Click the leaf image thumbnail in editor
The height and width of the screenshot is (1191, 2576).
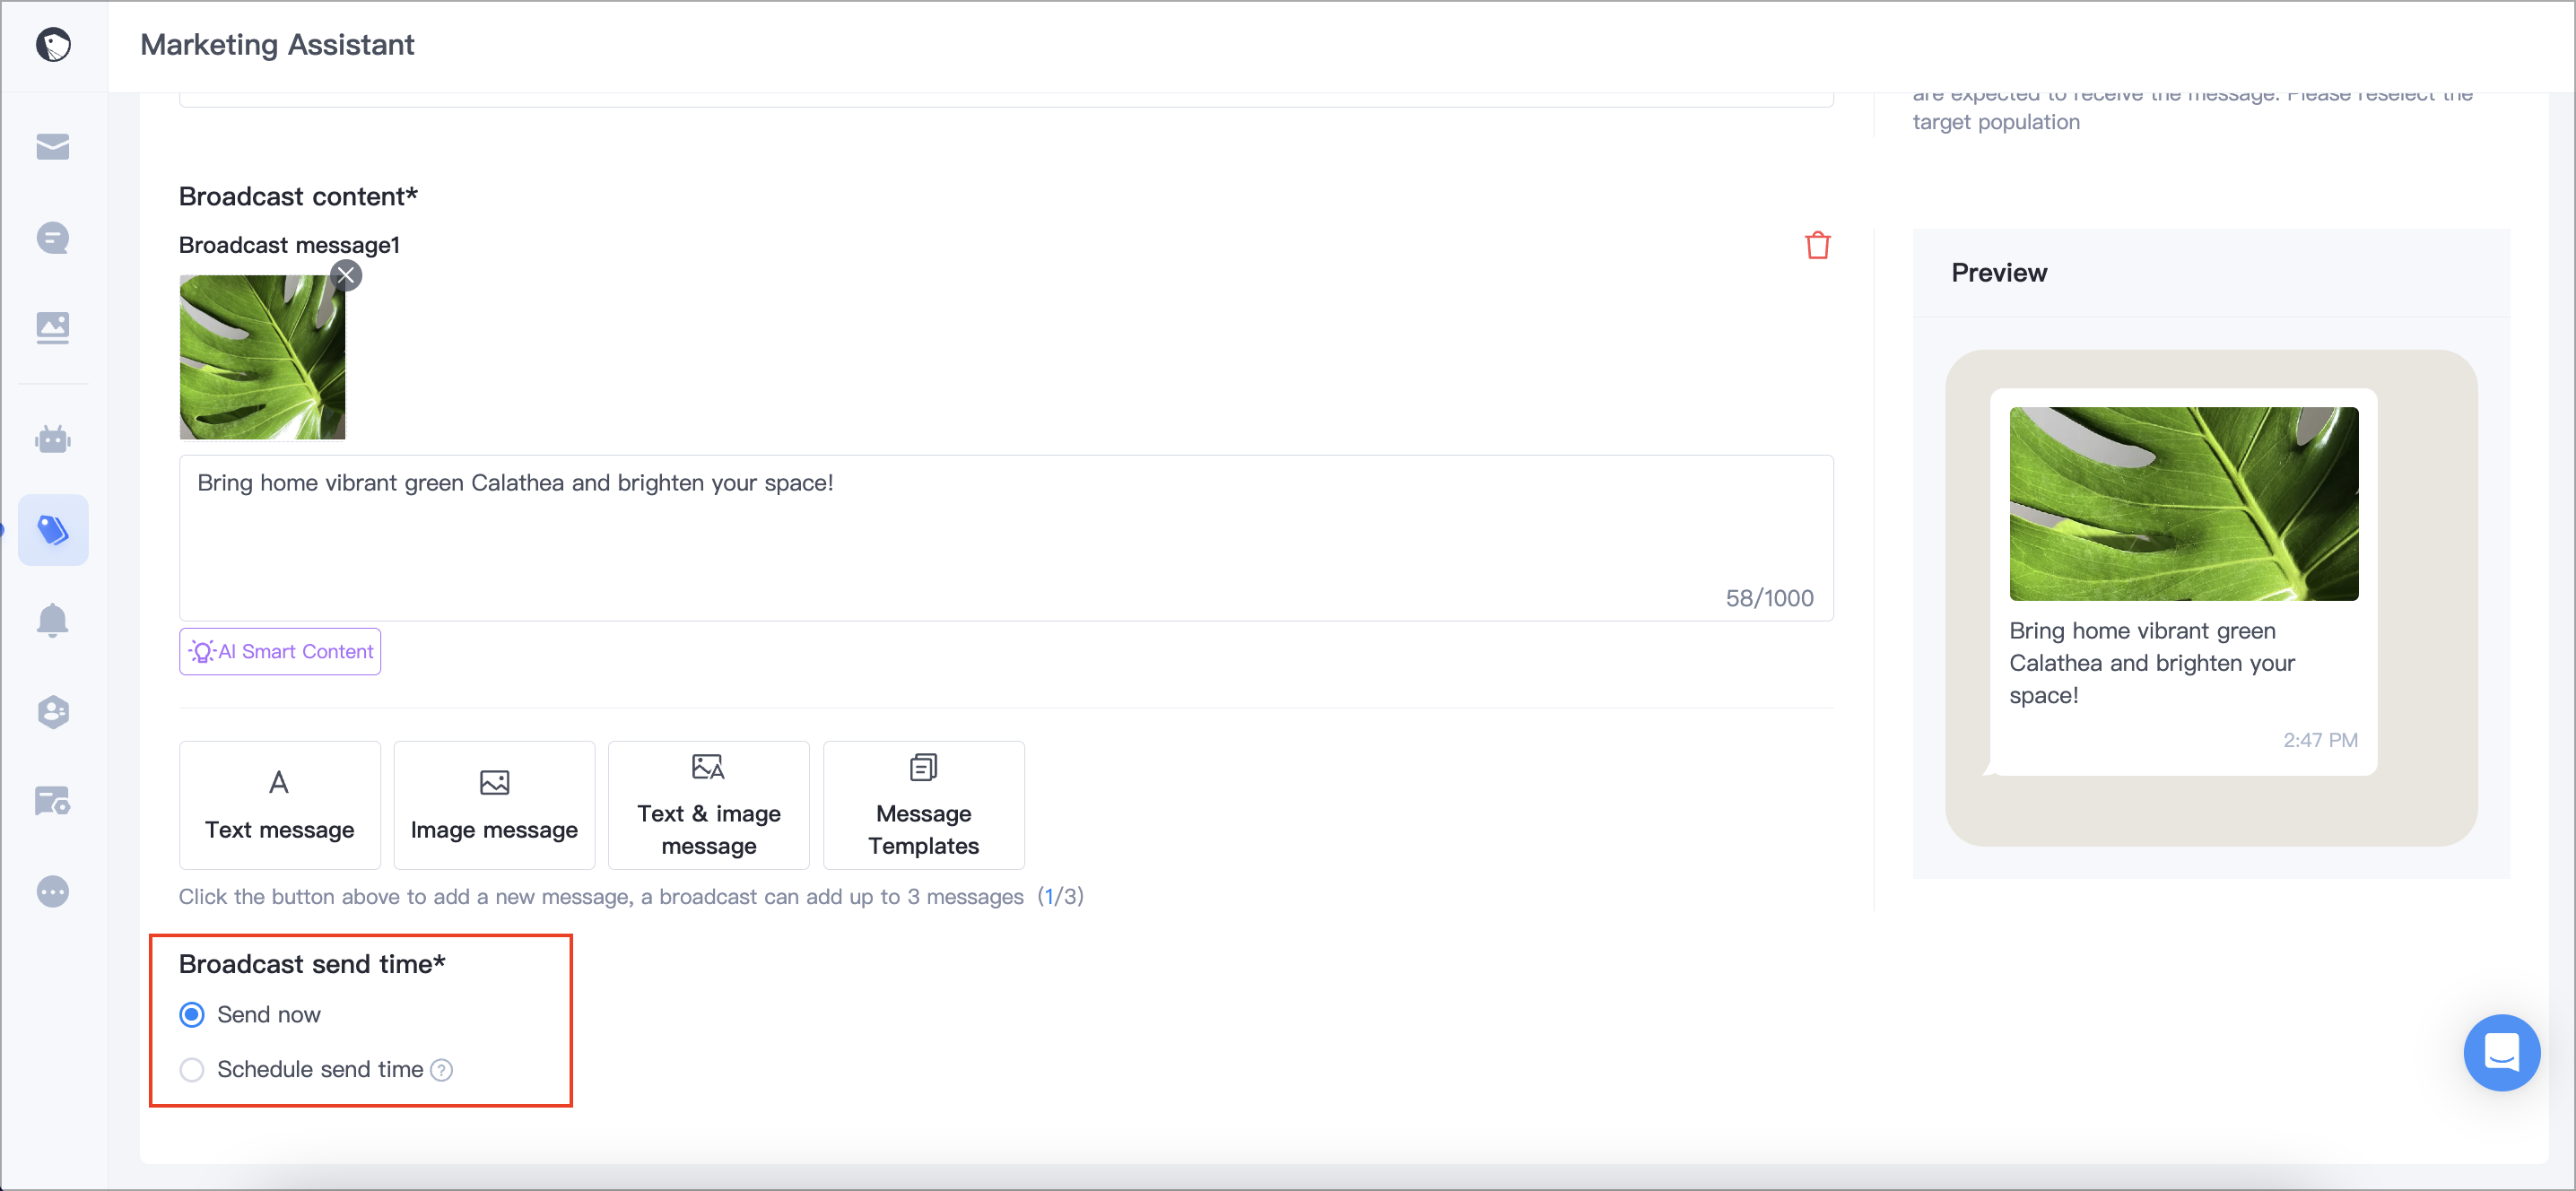click(x=262, y=357)
